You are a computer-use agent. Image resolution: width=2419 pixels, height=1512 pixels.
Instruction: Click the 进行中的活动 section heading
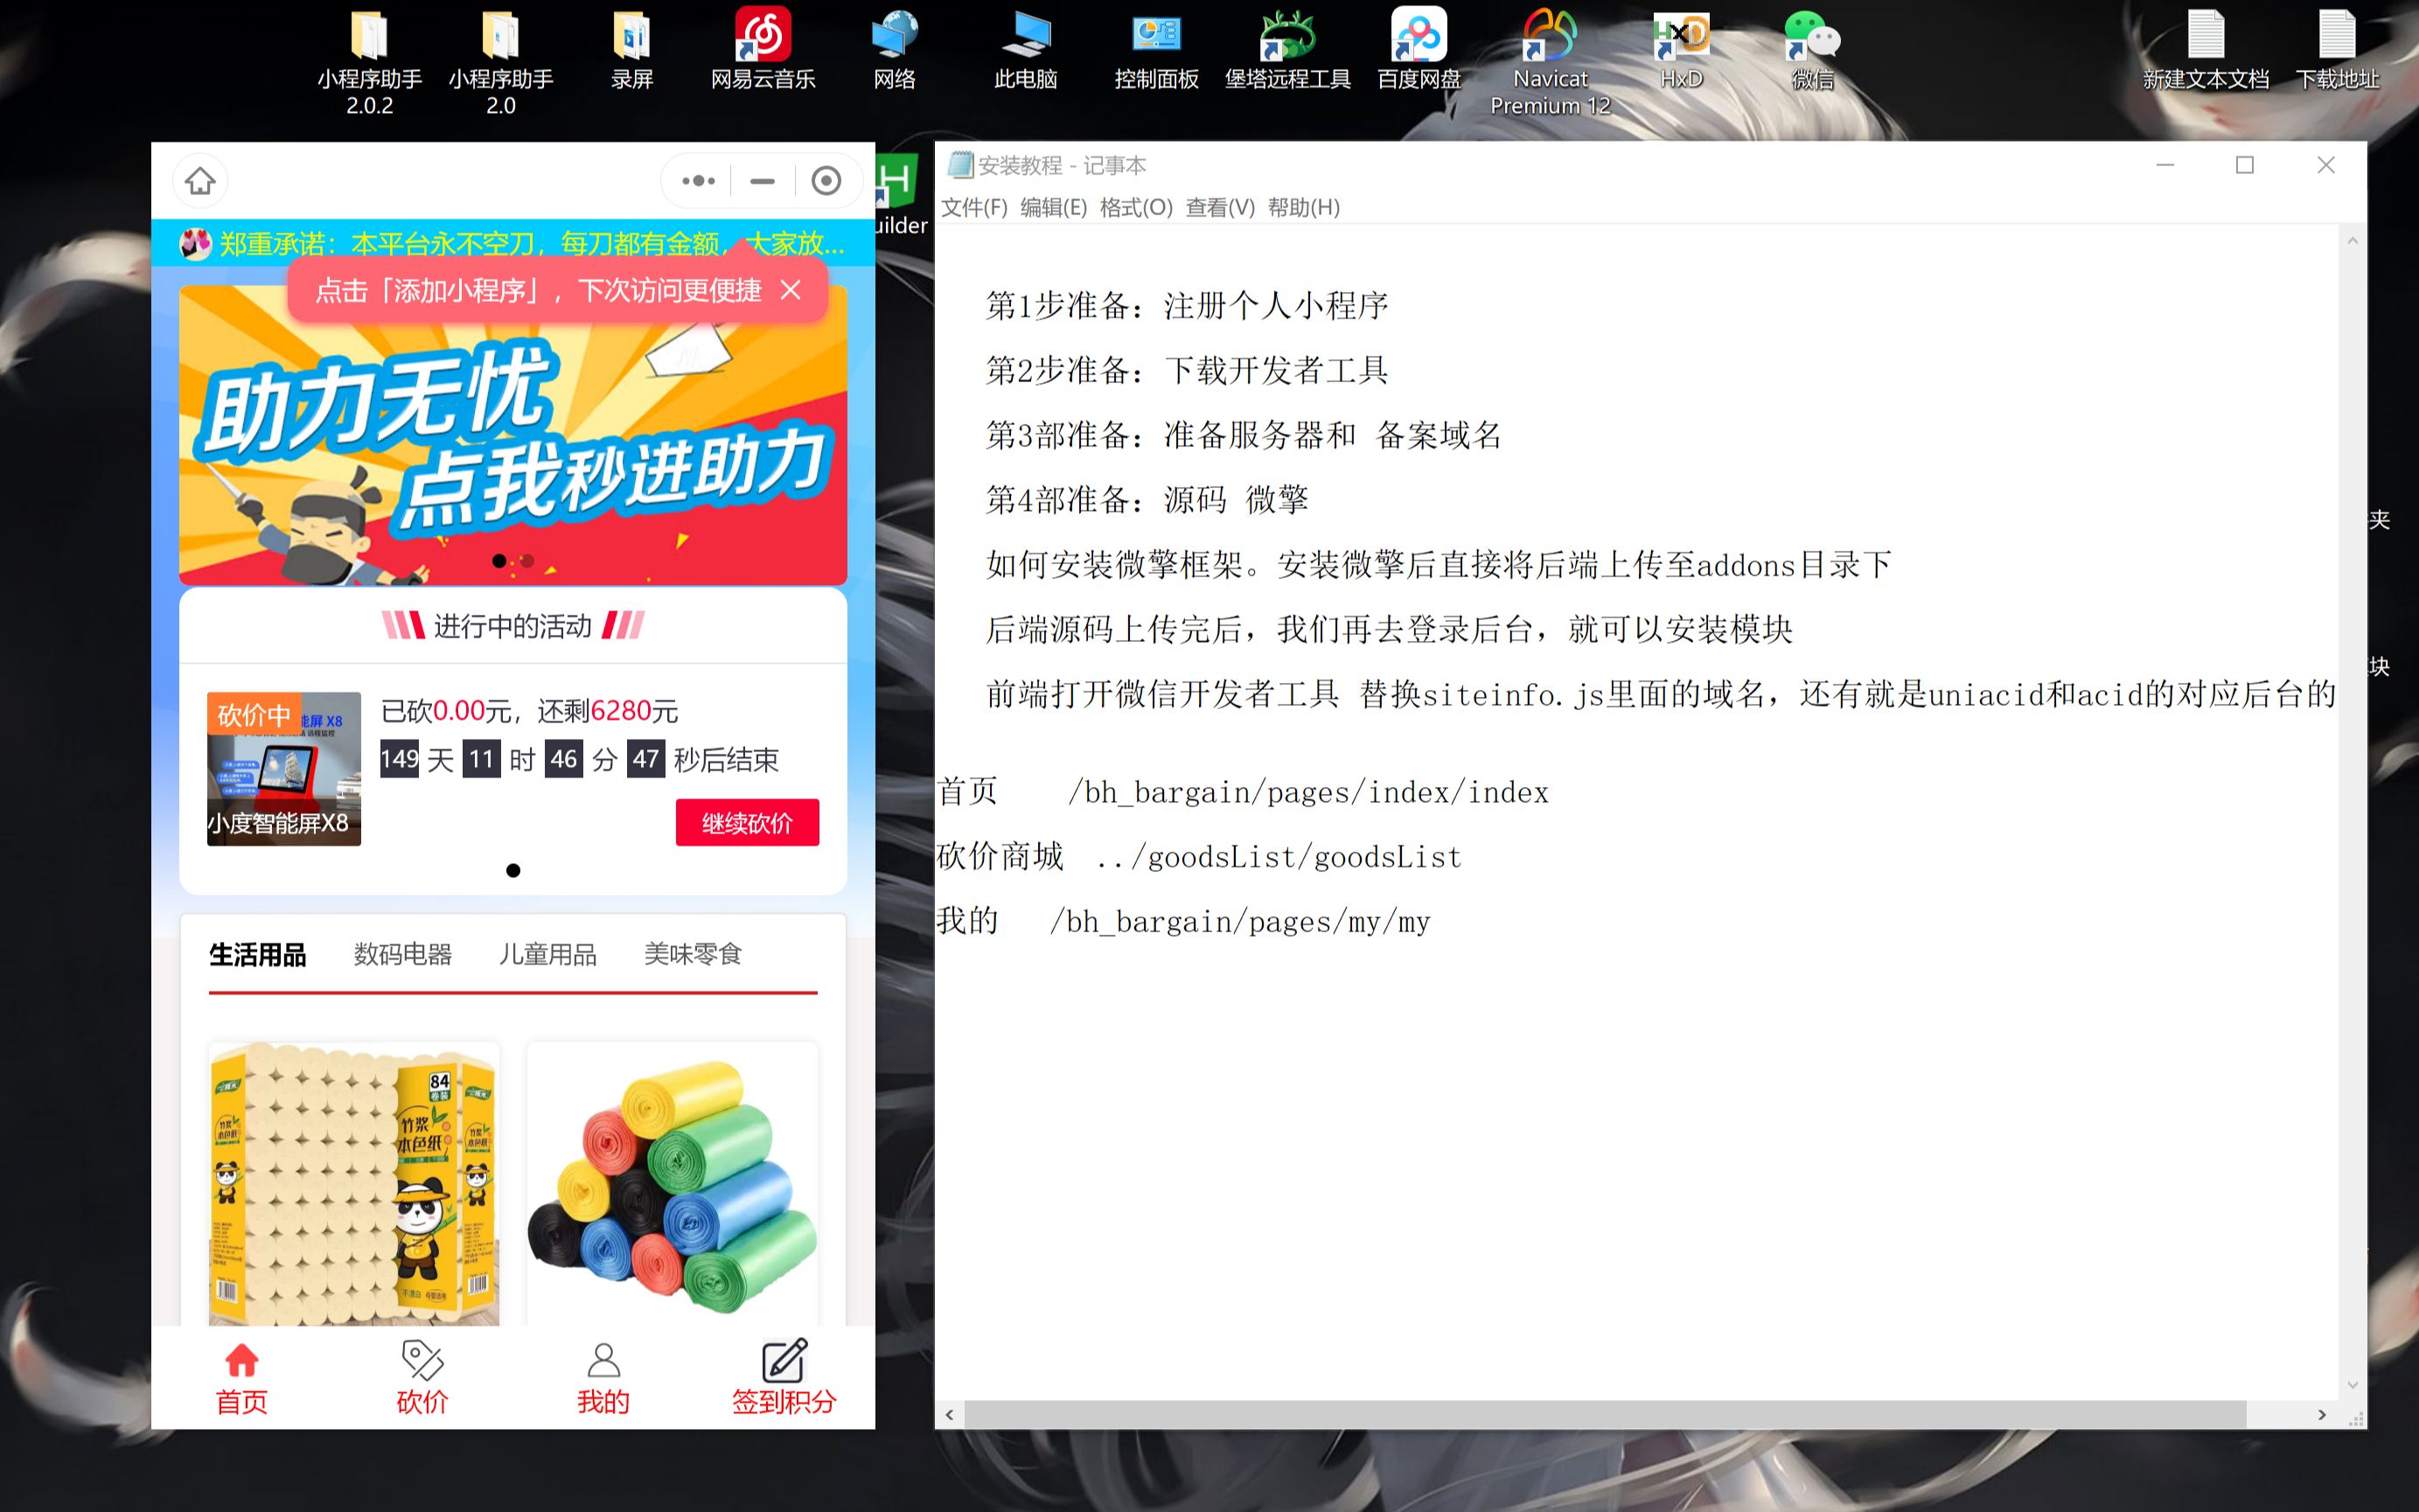pos(513,626)
